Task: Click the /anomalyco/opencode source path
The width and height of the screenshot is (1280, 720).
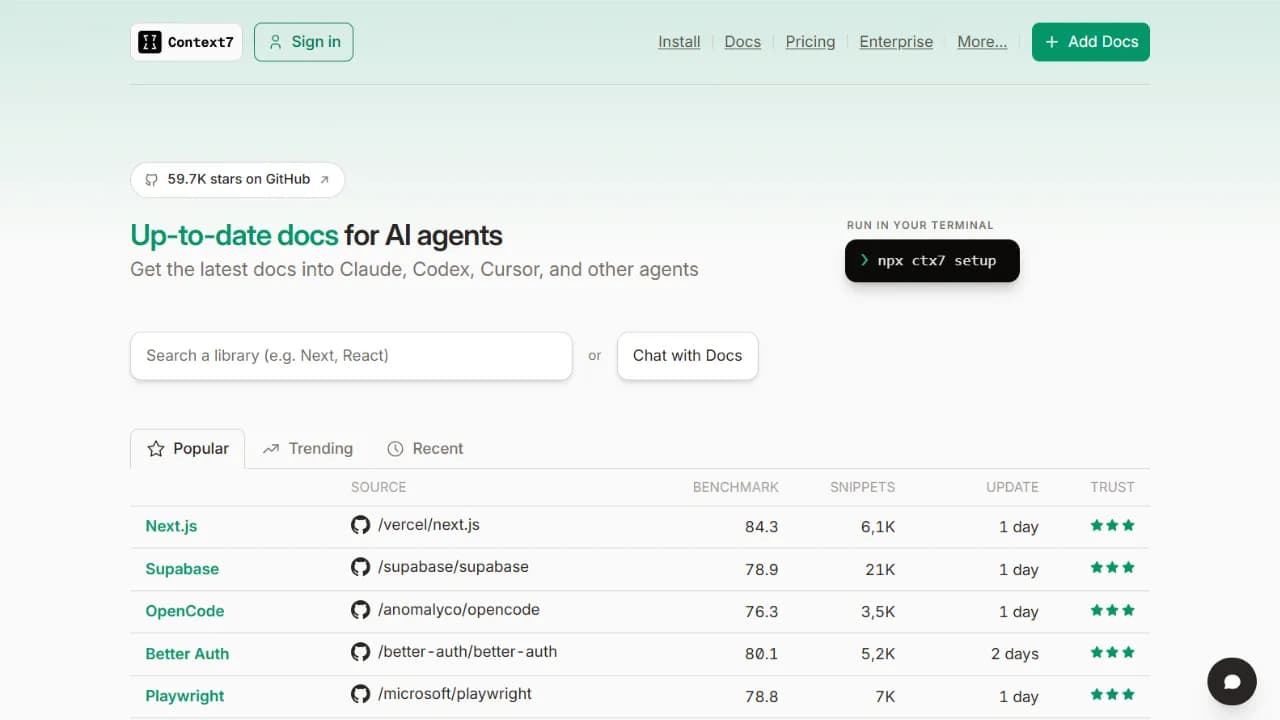Action: click(459, 610)
